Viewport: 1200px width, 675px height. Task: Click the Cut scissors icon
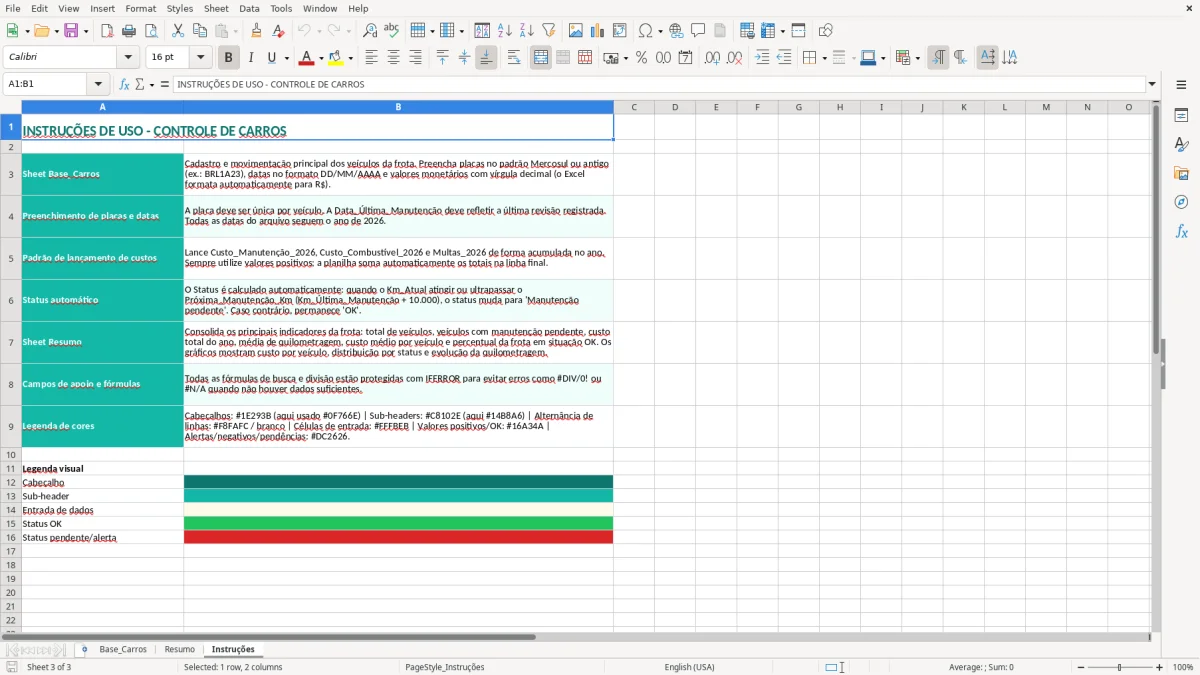178,31
